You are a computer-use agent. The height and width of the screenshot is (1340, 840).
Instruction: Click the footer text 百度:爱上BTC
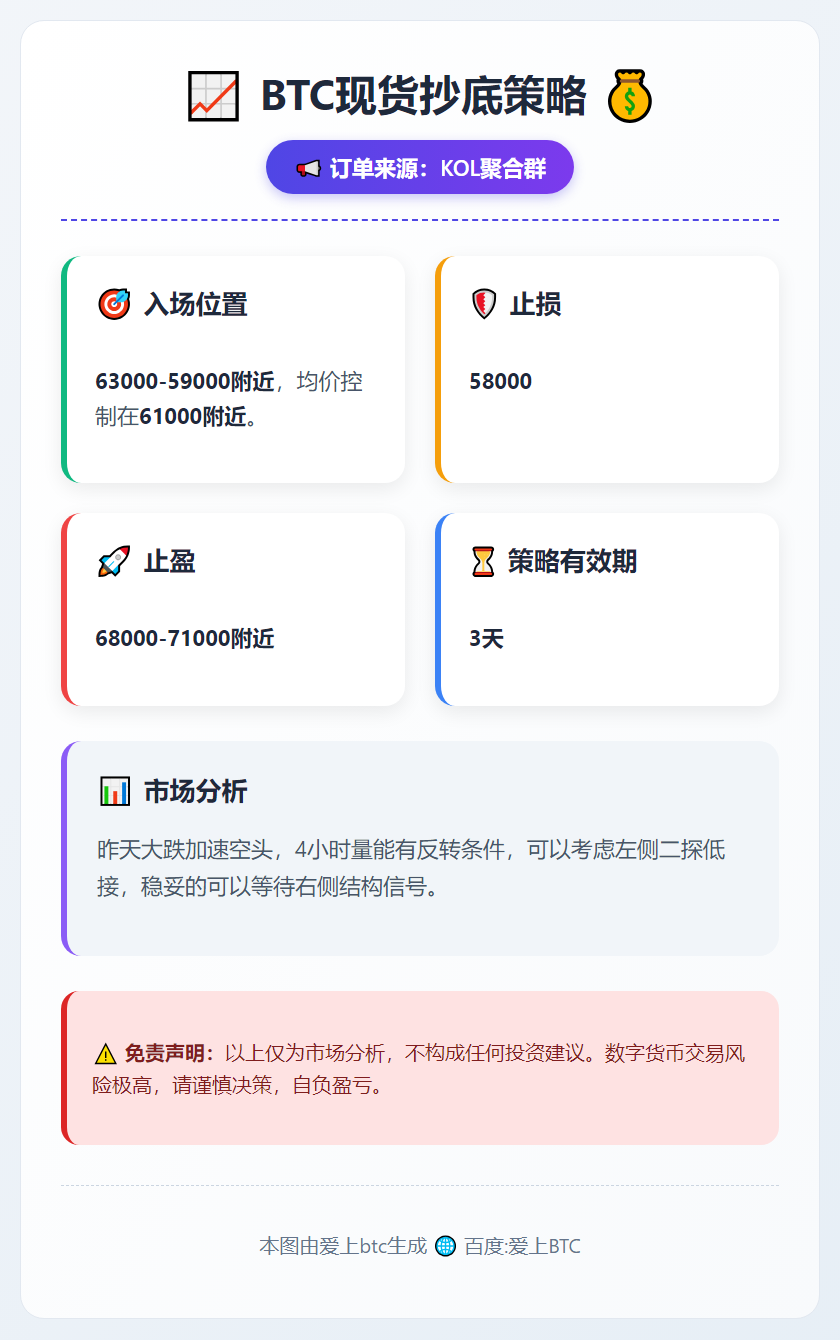tap(523, 1246)
